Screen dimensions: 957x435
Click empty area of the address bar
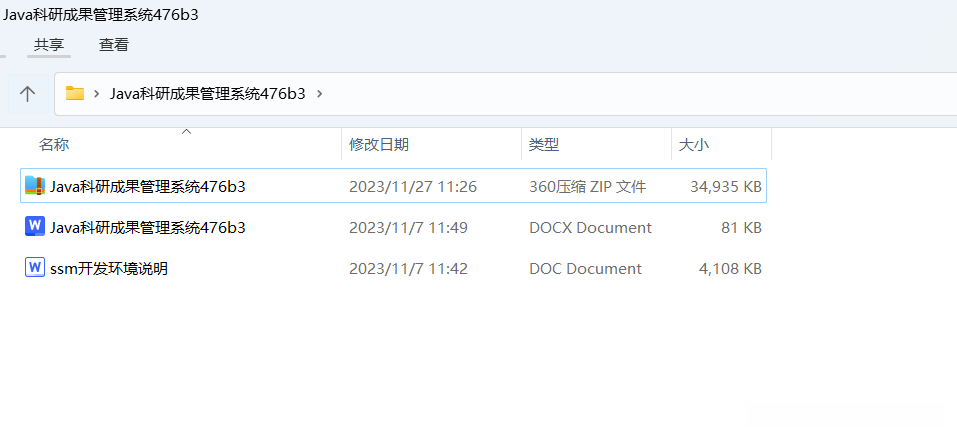(620, 94)
